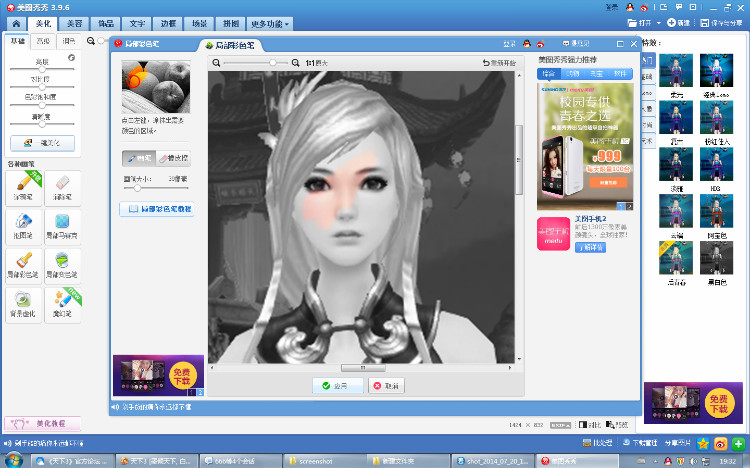Select the 魔幻笔 magic pen tool
This screenshot has height=468, width=750.
tap(63, 305)
